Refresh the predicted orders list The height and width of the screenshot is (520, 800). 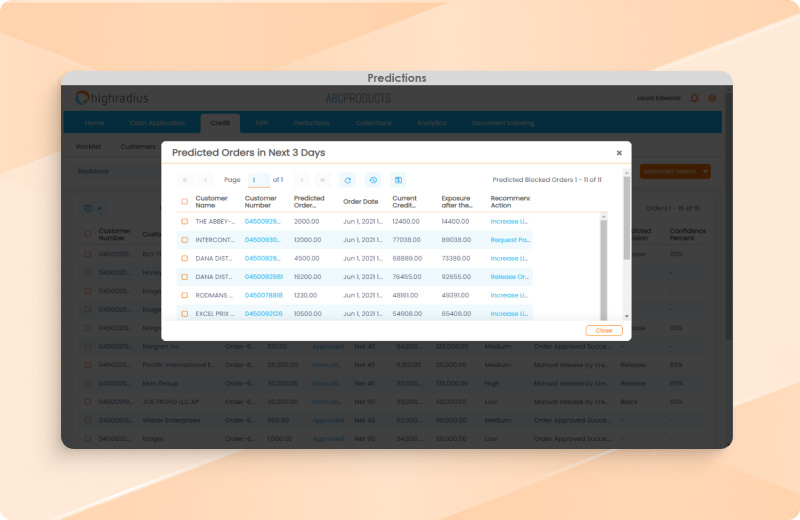click(x=347, y=180)
